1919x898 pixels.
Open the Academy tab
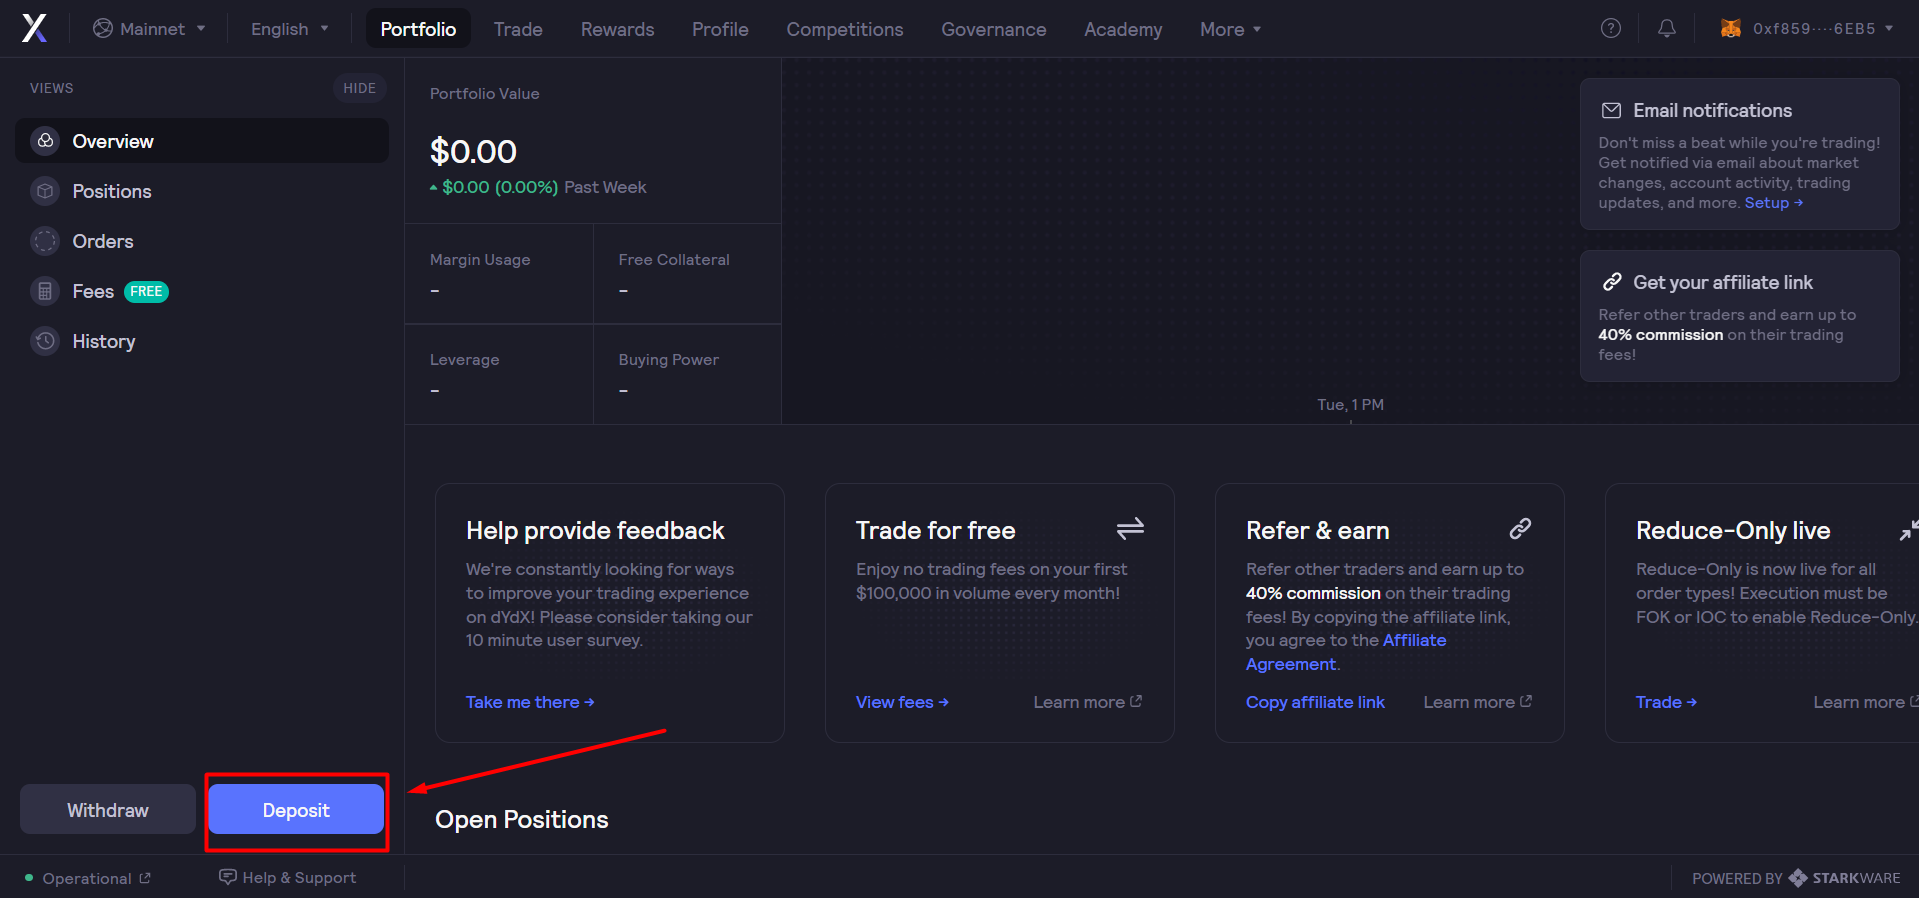pos(1123,29)
